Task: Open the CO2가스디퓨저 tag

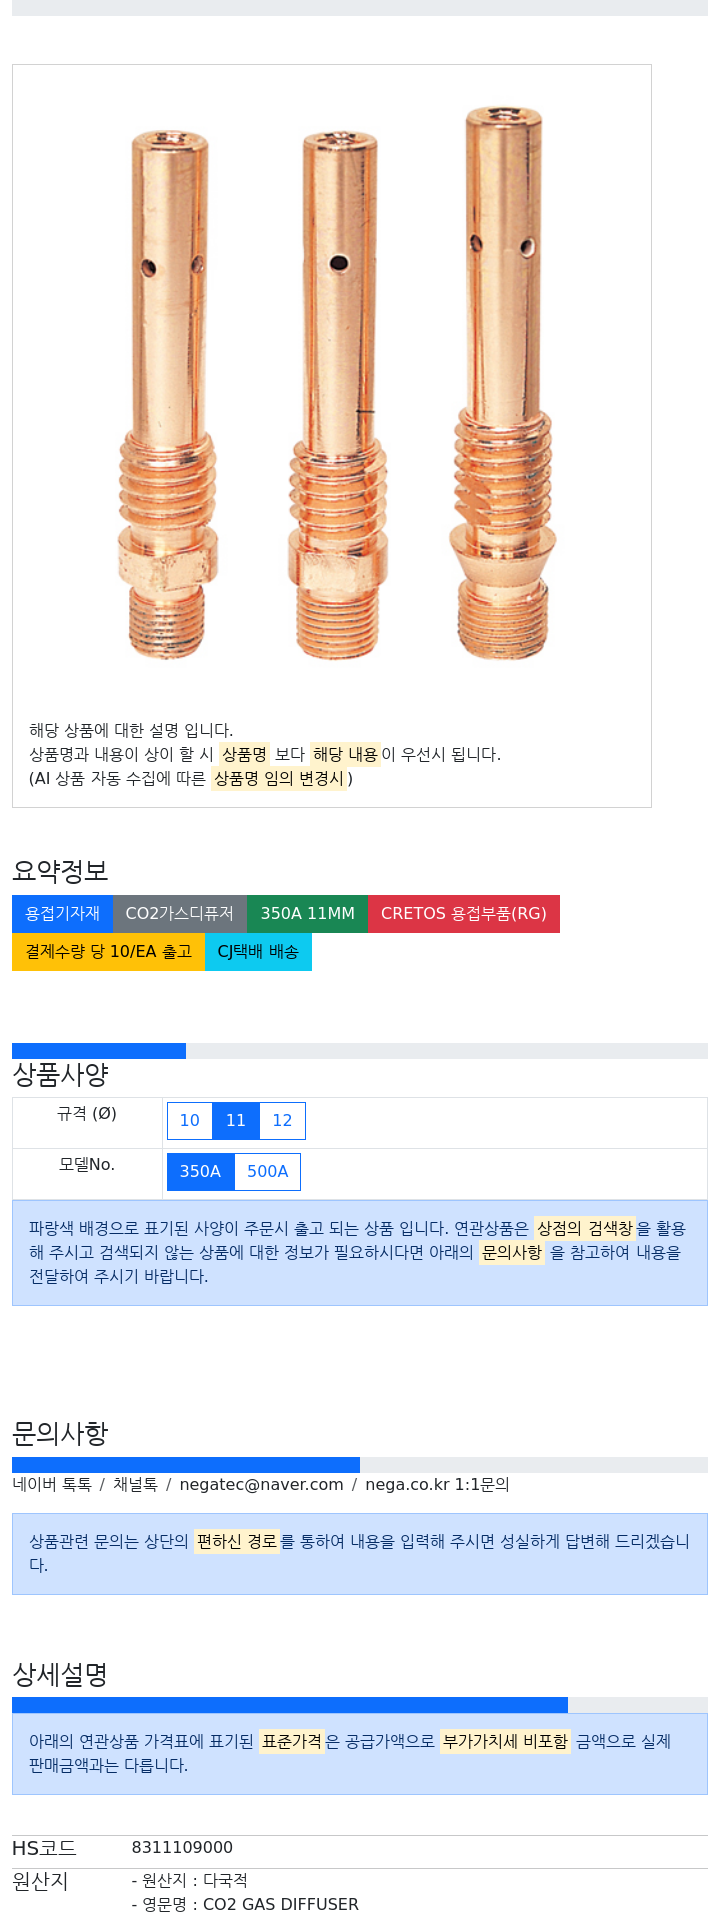Action: 179,914
